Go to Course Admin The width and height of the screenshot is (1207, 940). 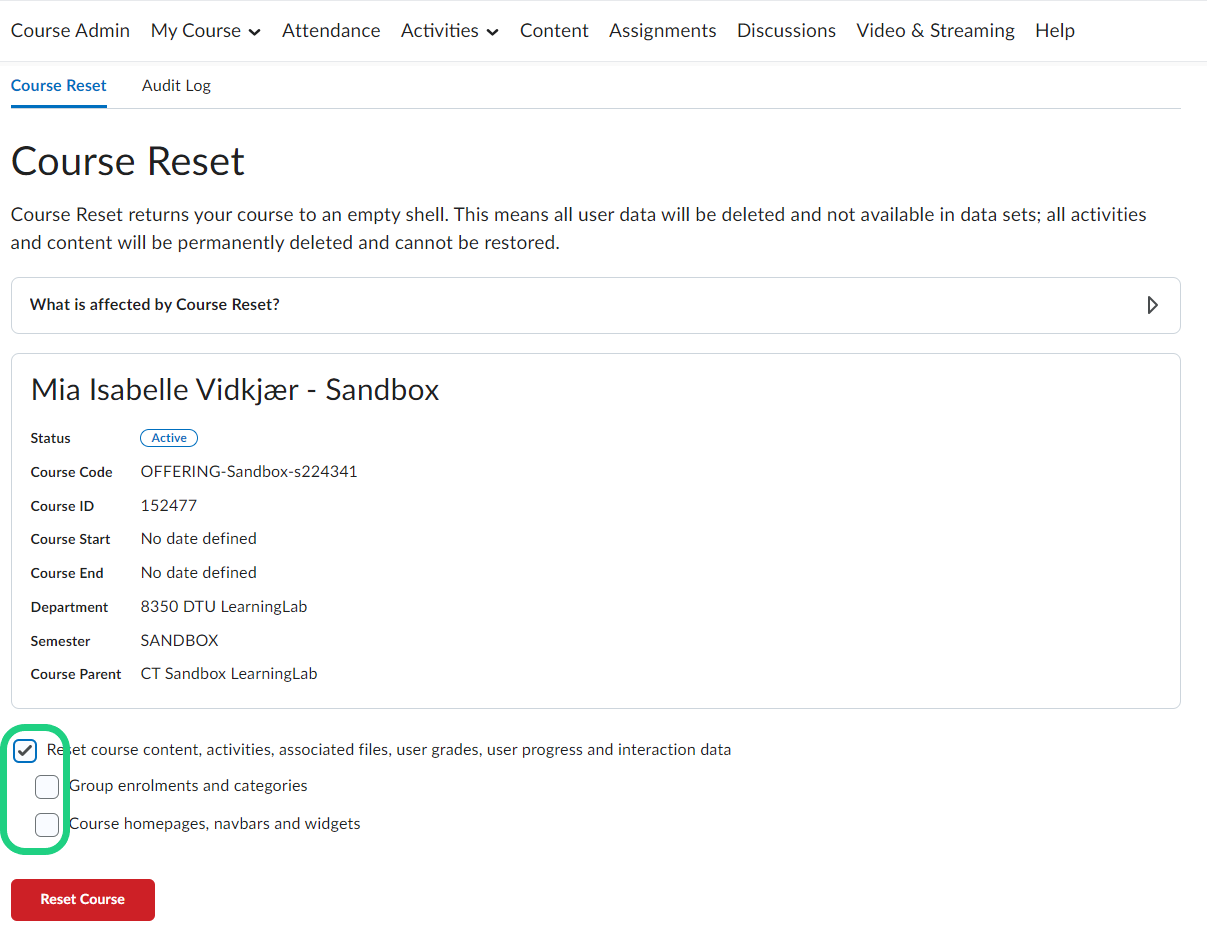70,31
